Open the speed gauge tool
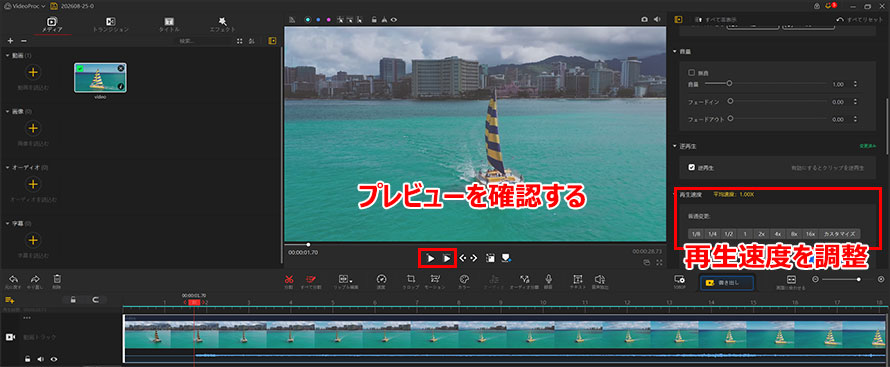 pyautogui.click(x=381, y=279)
